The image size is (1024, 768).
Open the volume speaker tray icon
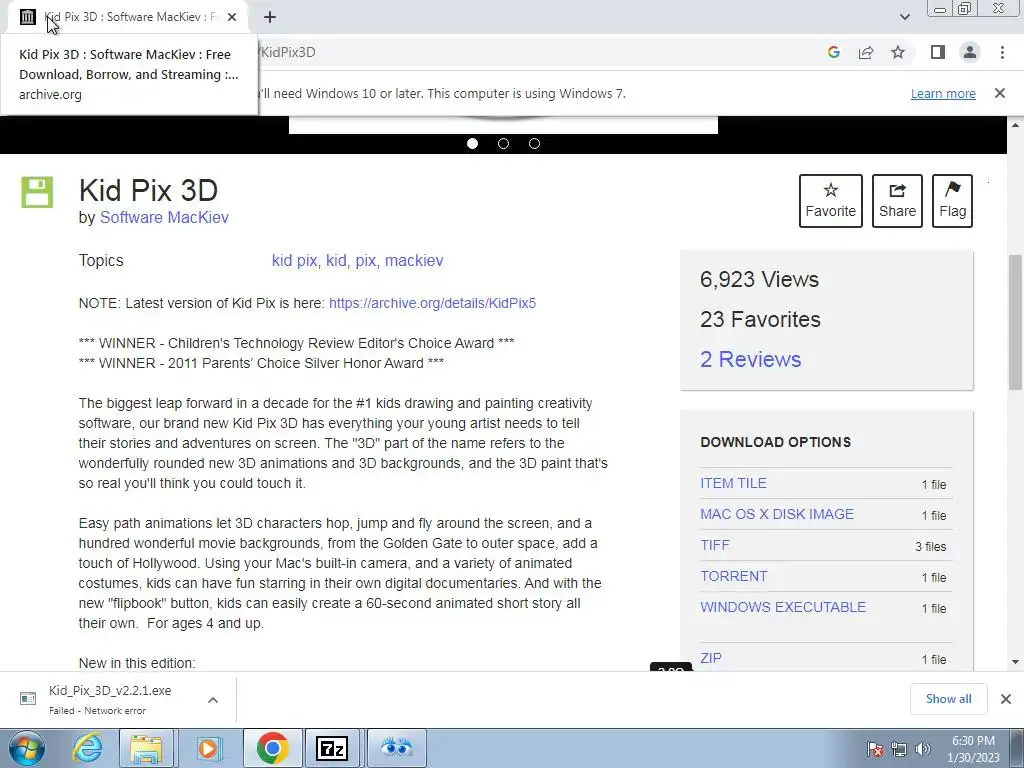tap(923, 749)
